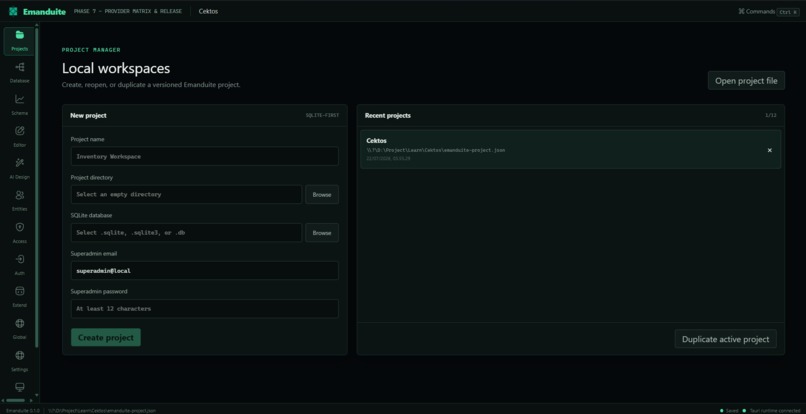
Task: Open the Settings sidebar section
Action: click(20, 361)
